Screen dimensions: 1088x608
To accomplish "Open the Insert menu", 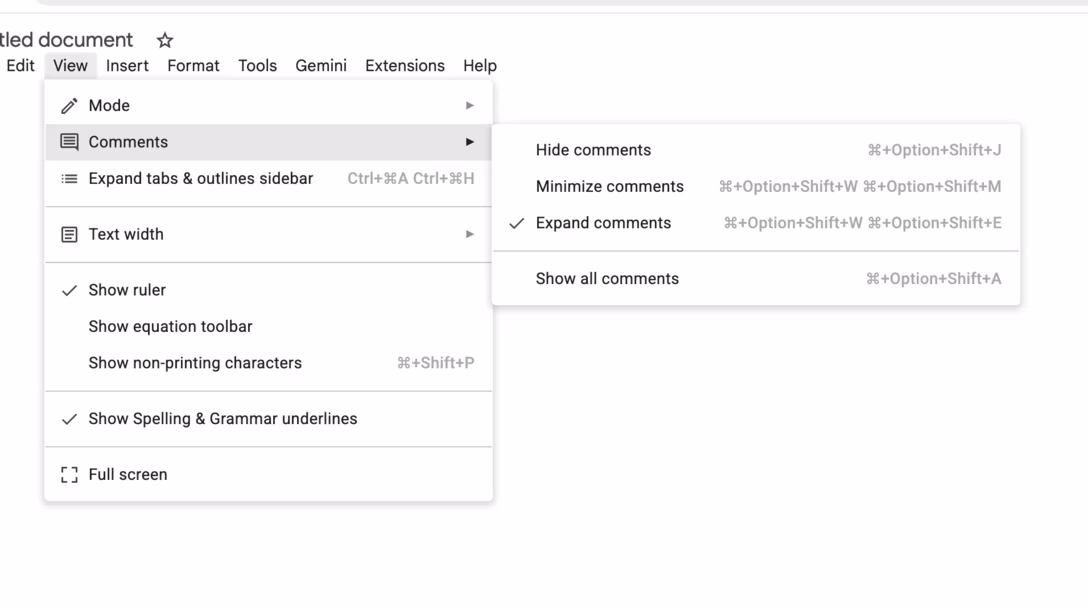I will pyautogui.click(x=127, y=66).
